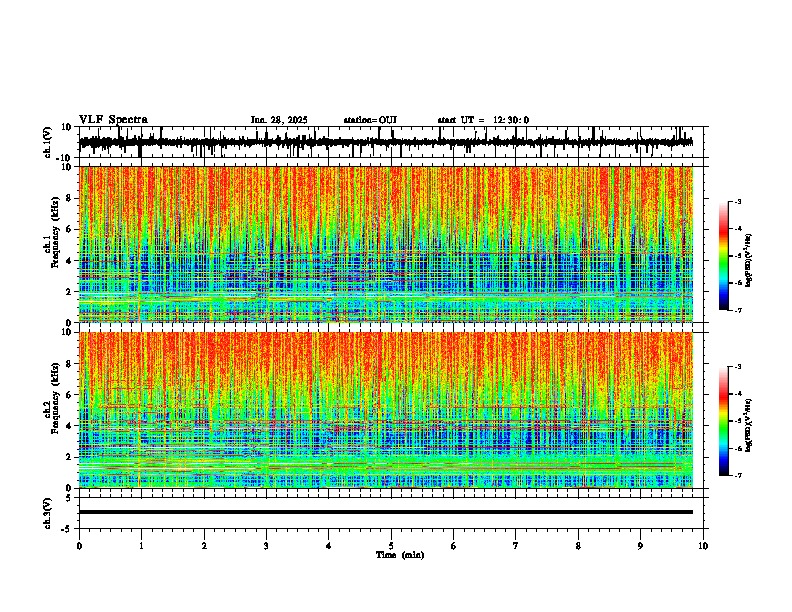Click the "3" minute tick label
792x612 pixels.
click(x=266, y=546)
